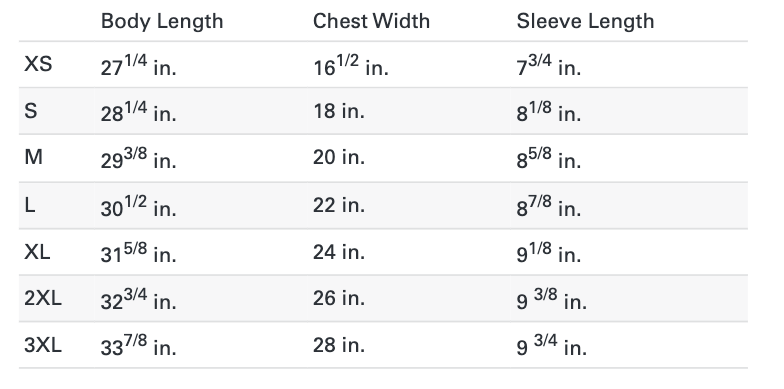The width and height of the screenshot is (784, 389).
Task: Select the 32 3/4 in. body length cell
Action: click(x=139, y=300)
